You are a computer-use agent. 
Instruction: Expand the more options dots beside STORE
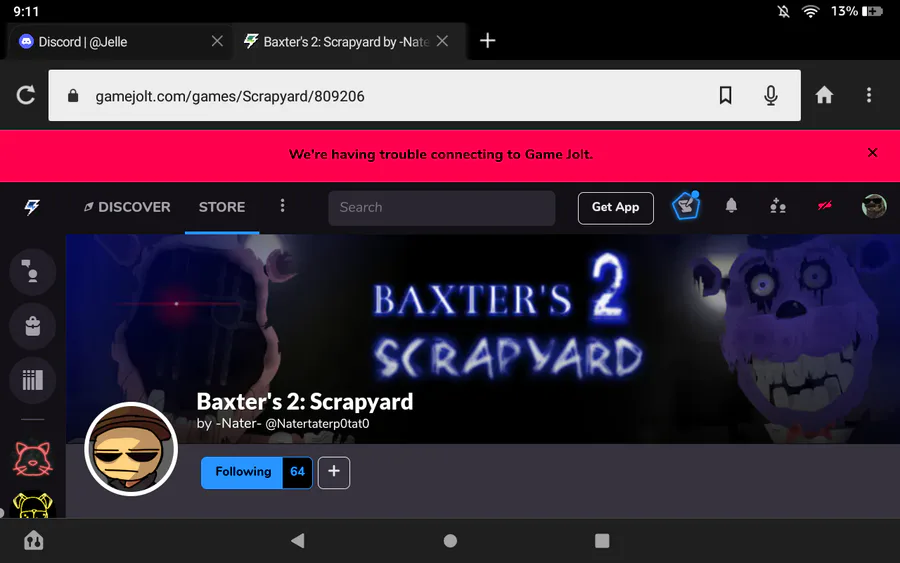coord(282,206)
